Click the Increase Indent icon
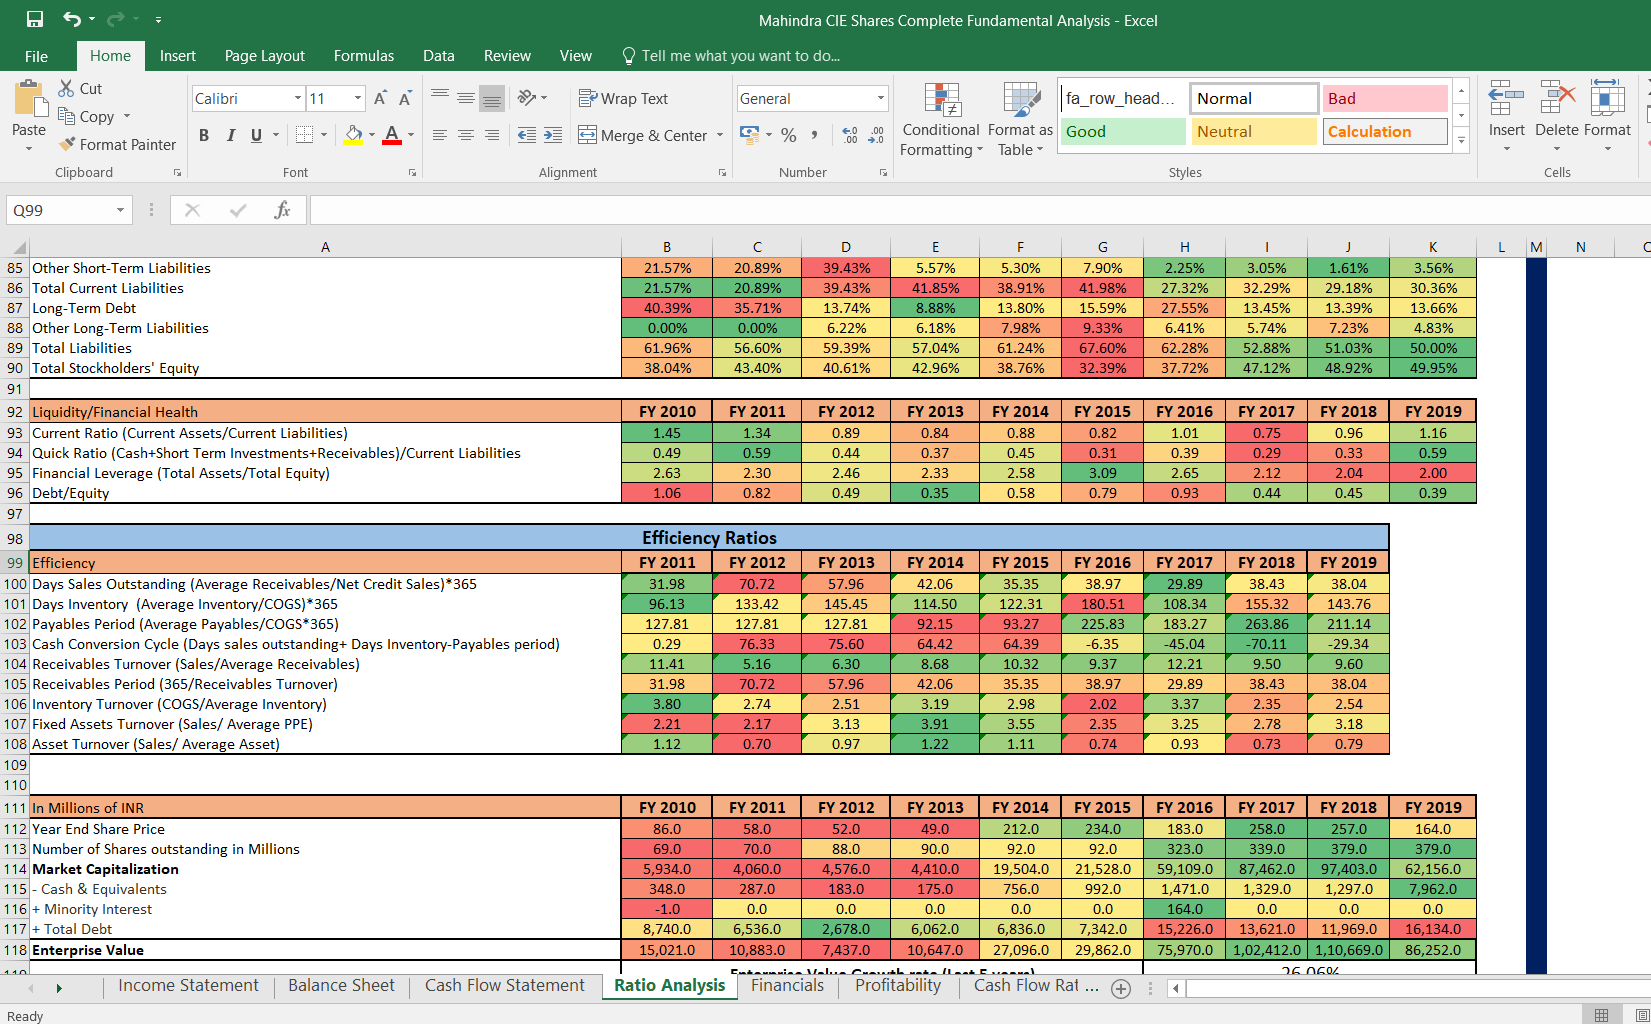The height and width of the screenshot is (1024, 1651). click(553, 135)
